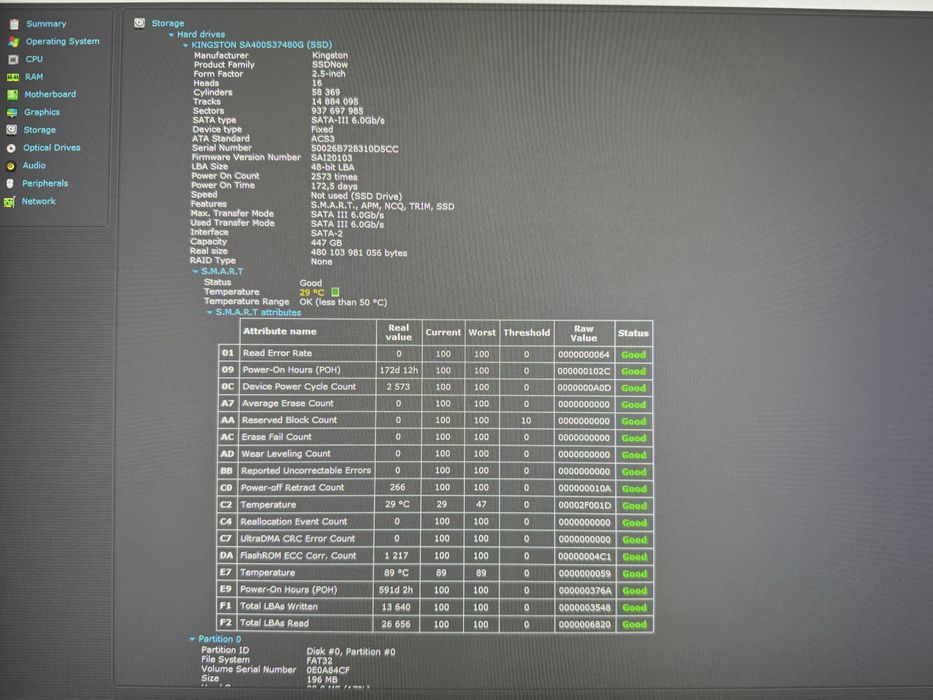Switch to the RAM section
The image size is (933, 700).
[x=34, y=77]
